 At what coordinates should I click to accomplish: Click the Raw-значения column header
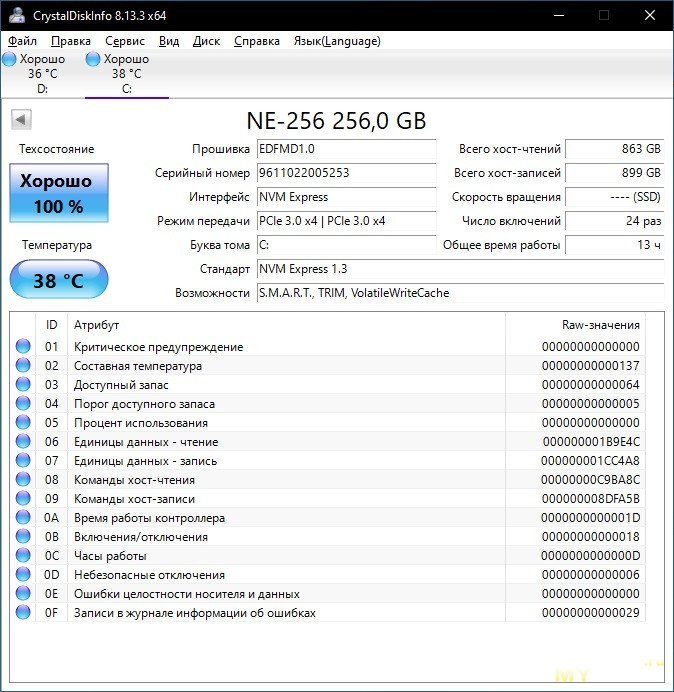600,325
